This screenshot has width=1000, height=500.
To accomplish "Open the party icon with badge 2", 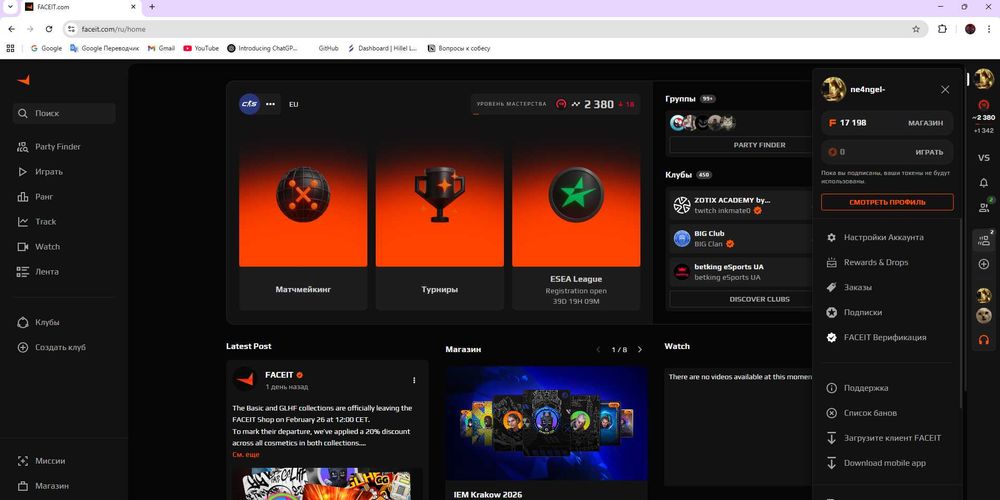I will coord(983,240).
